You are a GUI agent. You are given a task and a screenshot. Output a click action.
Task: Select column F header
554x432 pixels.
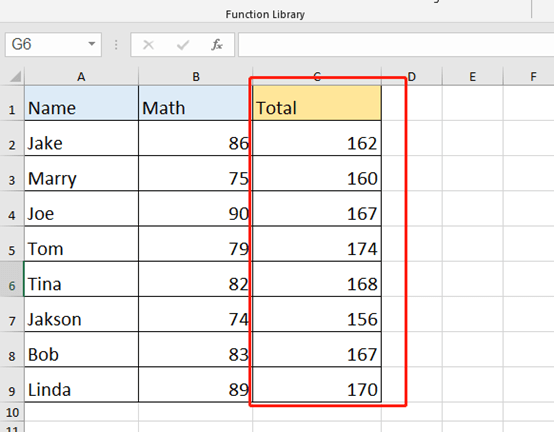coord(529,76)
